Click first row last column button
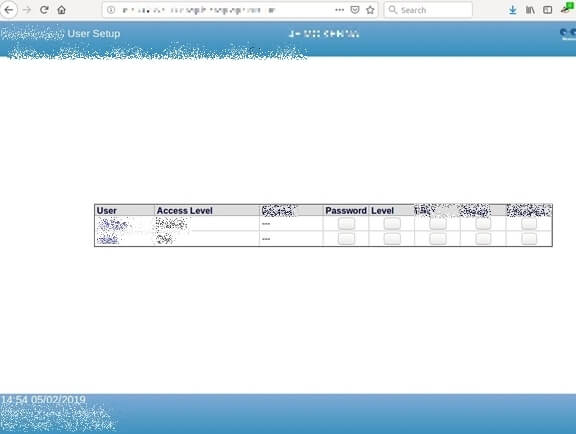 coord(529,223)
